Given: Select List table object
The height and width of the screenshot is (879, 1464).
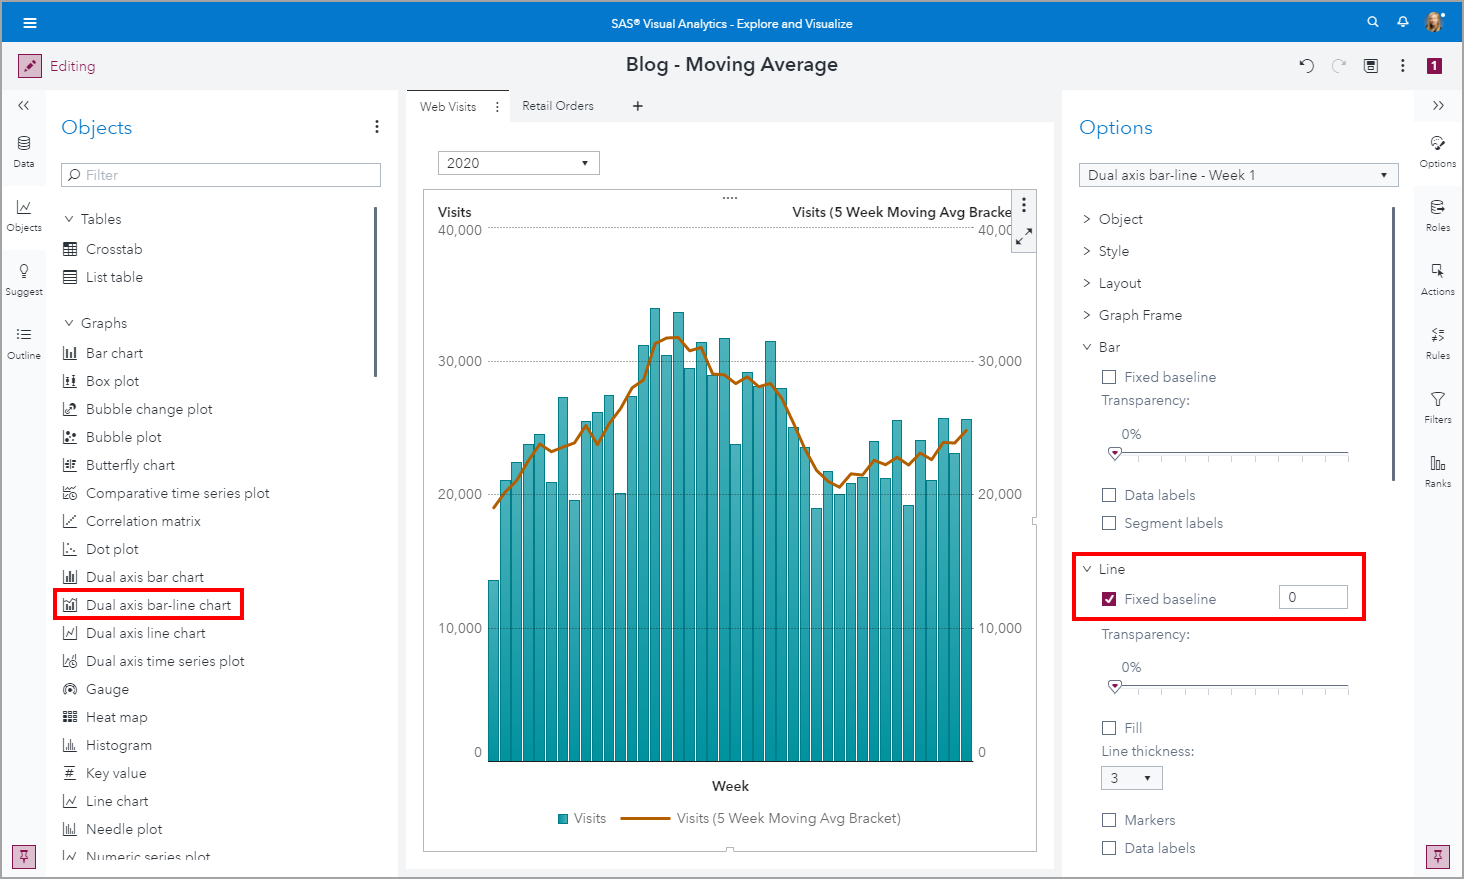Looking at the screenshot, I should pos(114,277).
